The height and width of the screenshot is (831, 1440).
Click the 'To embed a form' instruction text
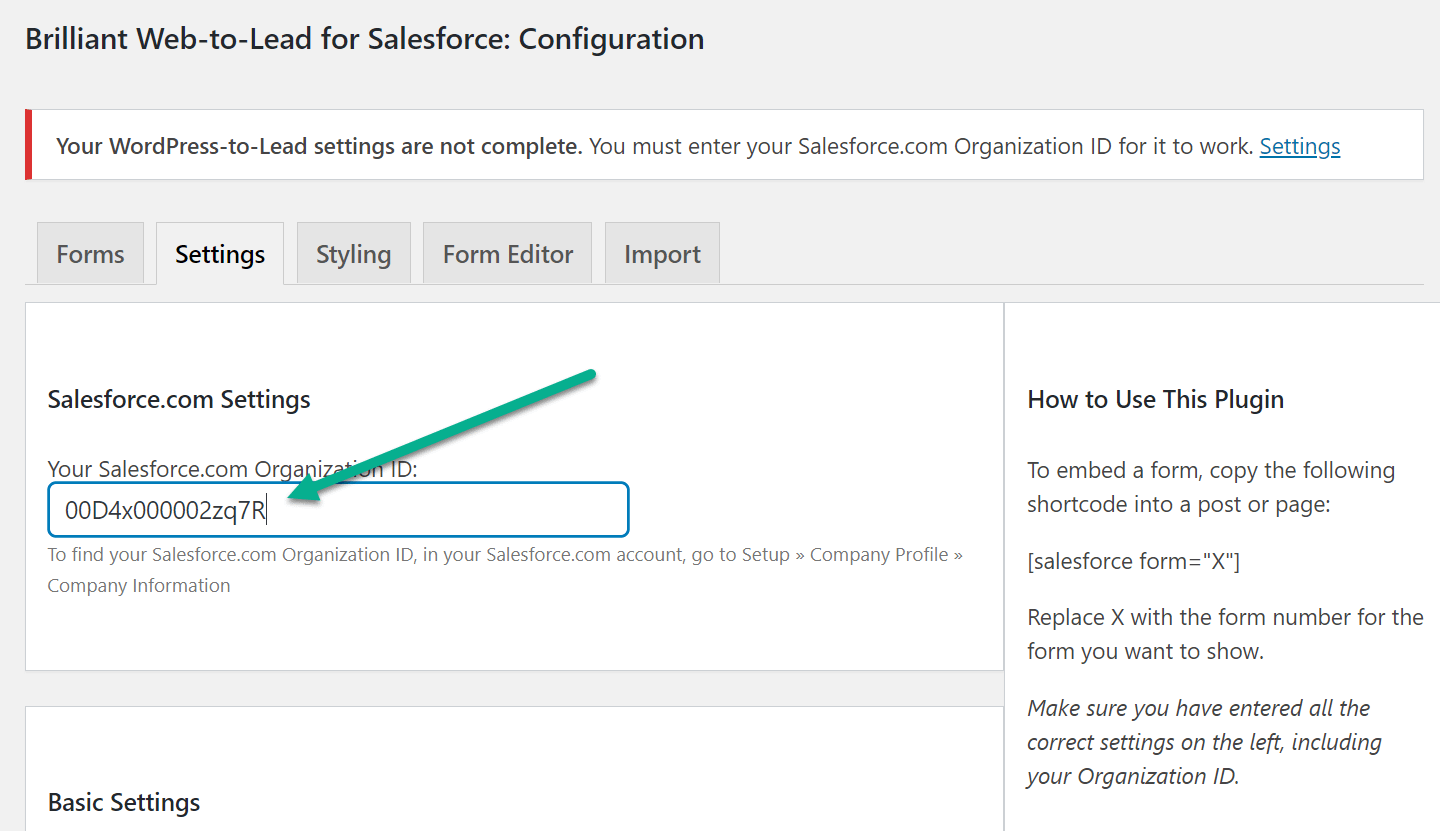pyautogui.click(x=1211, y=487)
